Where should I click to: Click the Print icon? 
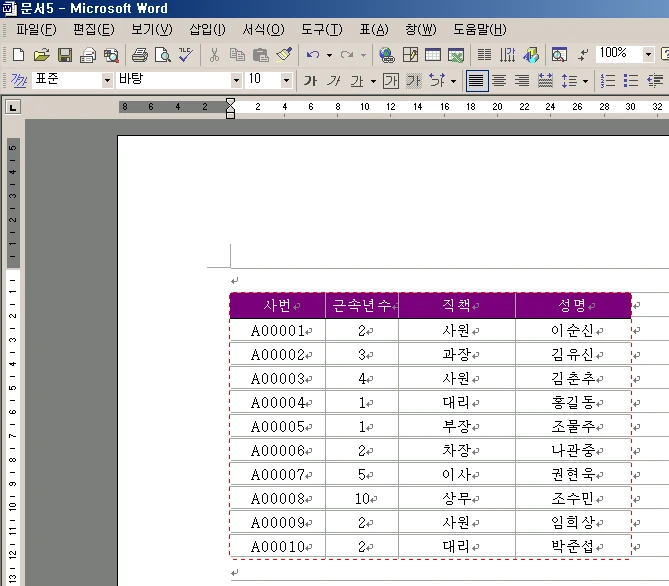point(139,55)
